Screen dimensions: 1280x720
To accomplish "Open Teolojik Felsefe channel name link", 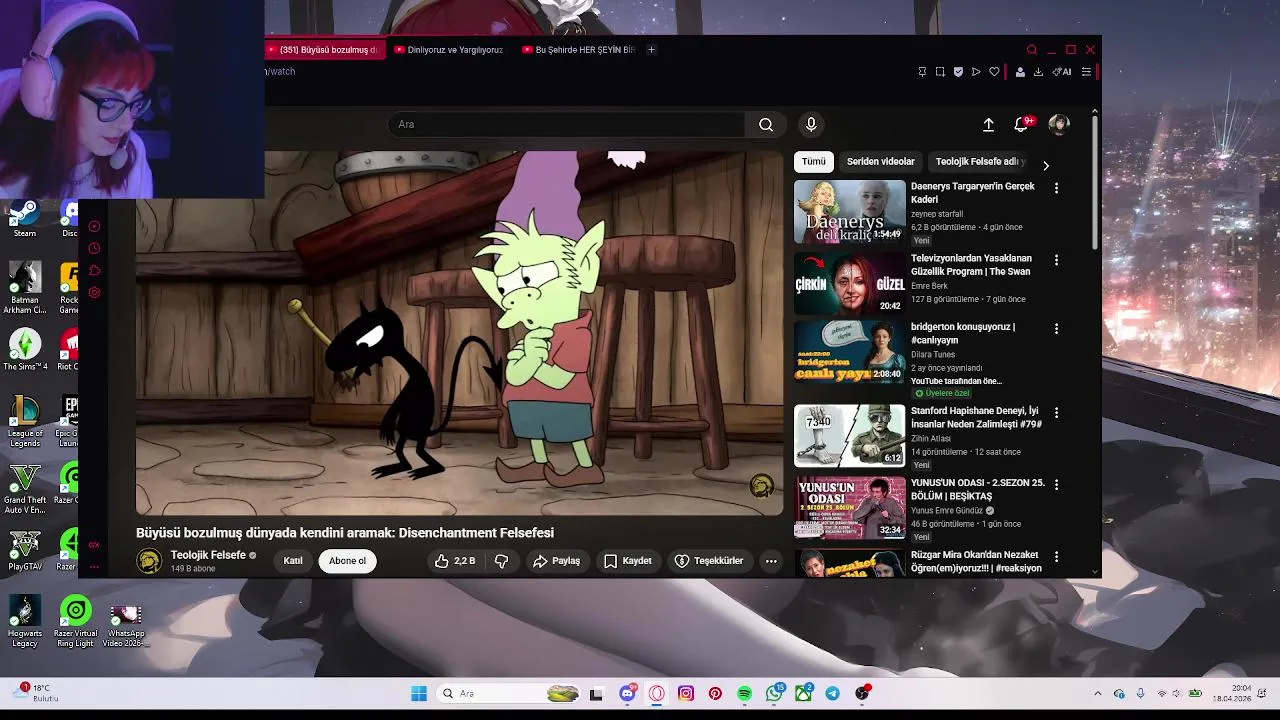I will [x=208, y=555].
